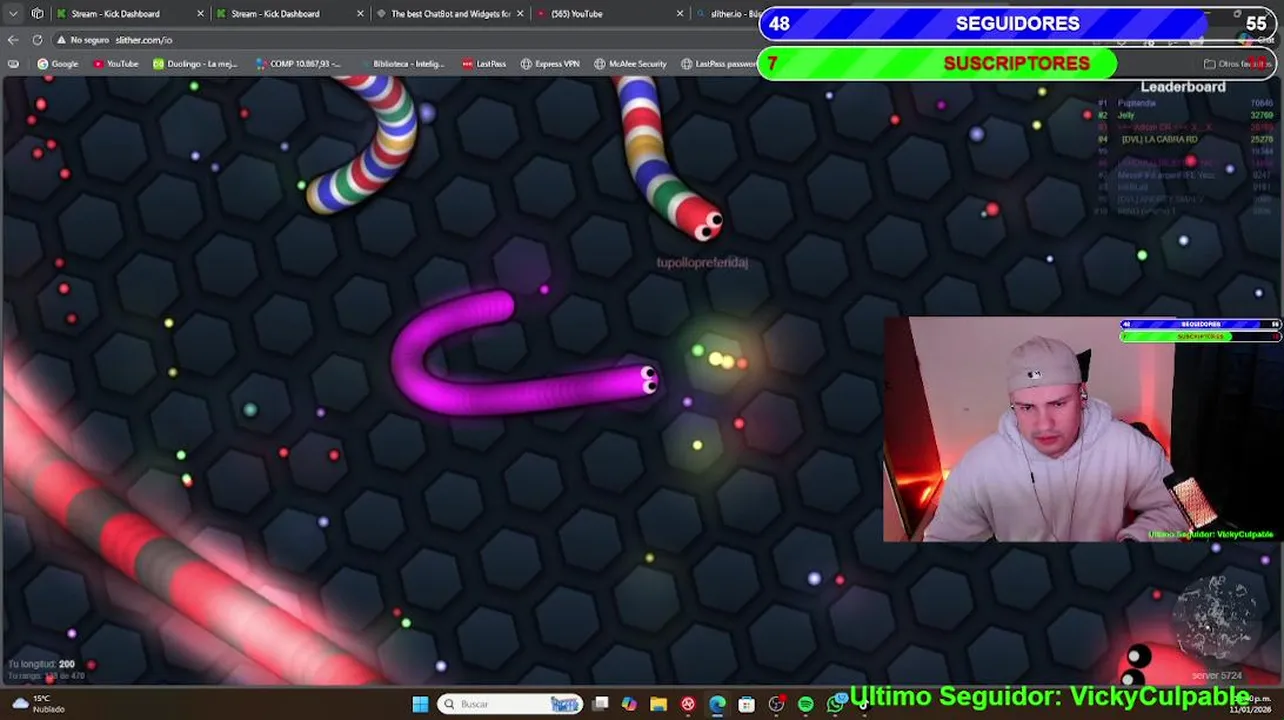Open the YouTube bookmark

[115, 64]
